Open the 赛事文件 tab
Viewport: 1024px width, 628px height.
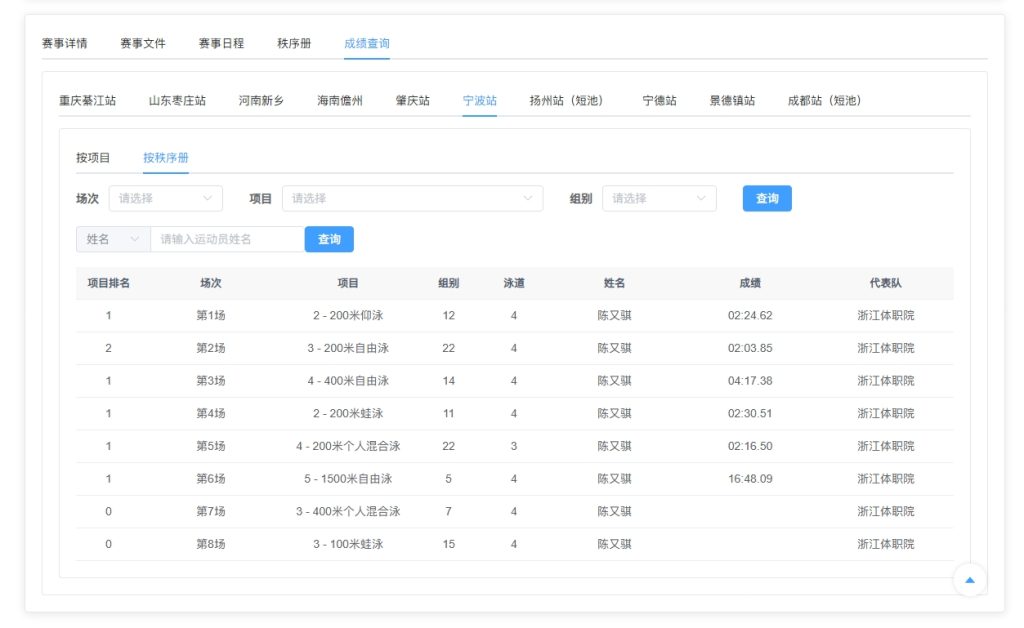[x=143, y=43]
